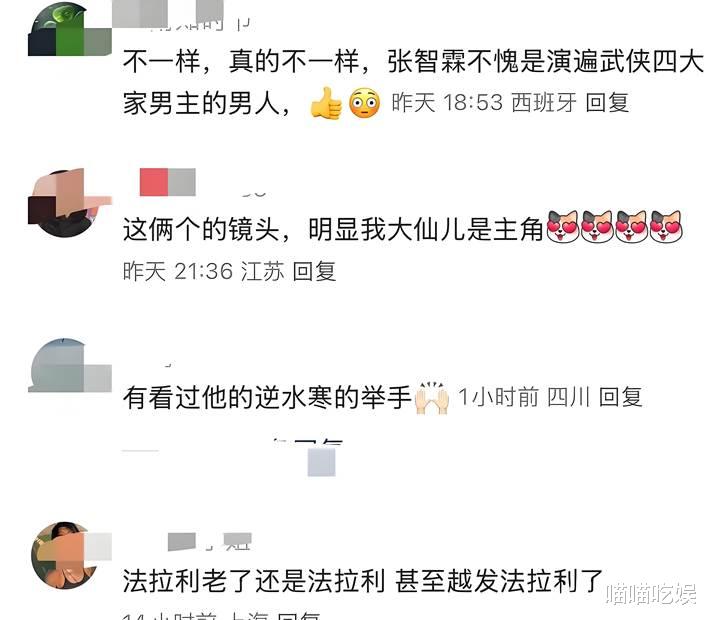The height and width of the screenshot is (620, 708).
Task: Tap the thumbs-up emoji in the first comment
Action: tap(326, 103)
